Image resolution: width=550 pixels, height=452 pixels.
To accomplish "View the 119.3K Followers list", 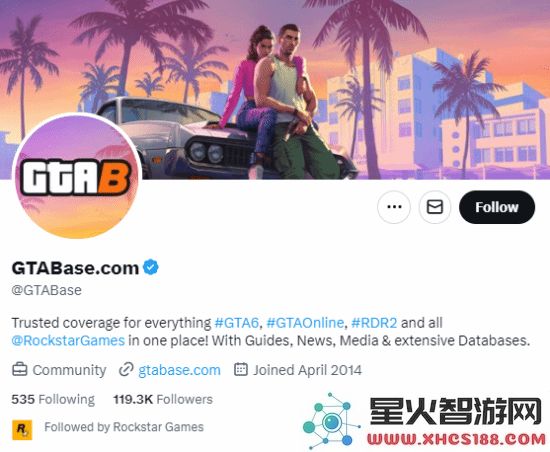I will tap(163, 399).
